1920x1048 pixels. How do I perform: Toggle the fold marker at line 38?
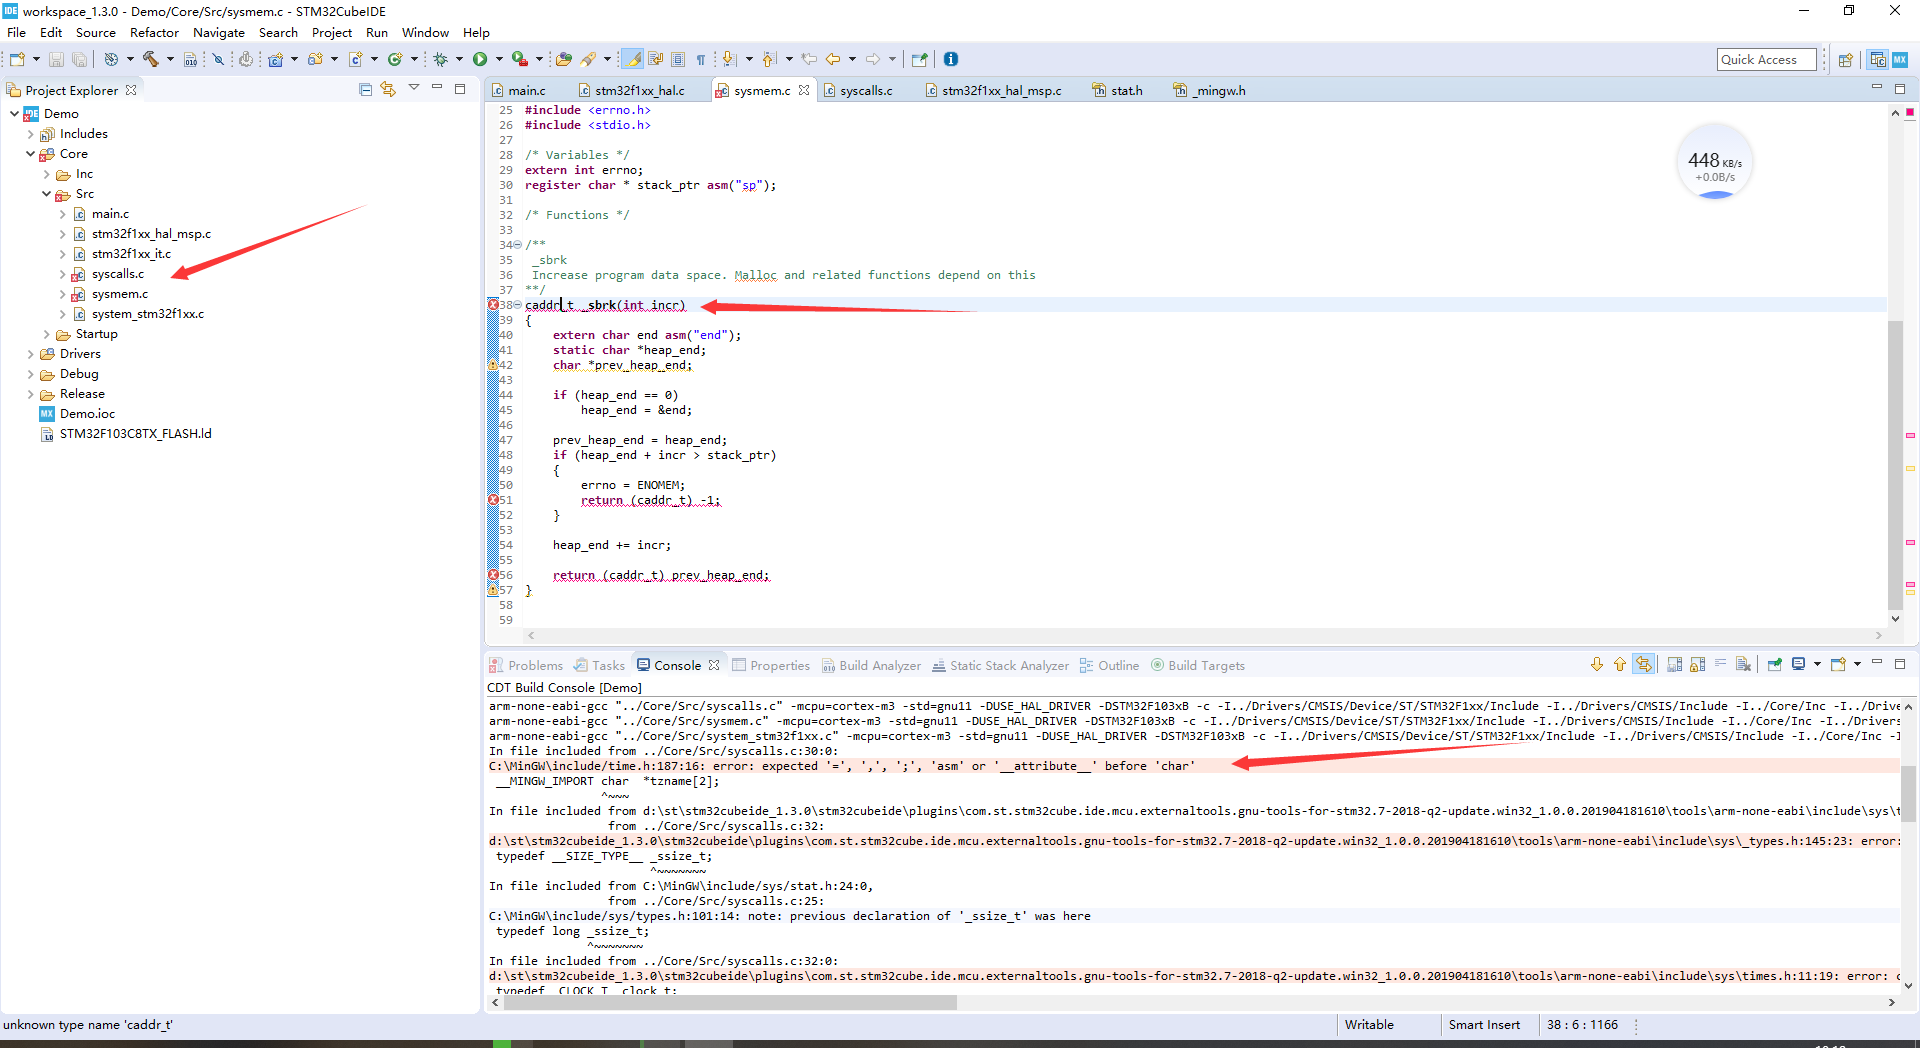coord(517,305)
